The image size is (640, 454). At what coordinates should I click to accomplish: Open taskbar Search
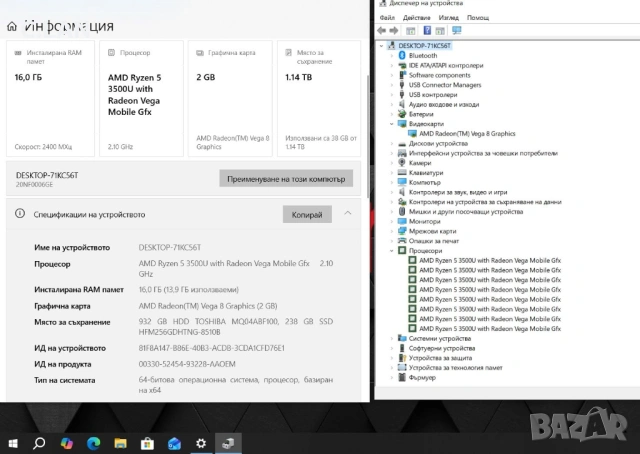39,443
